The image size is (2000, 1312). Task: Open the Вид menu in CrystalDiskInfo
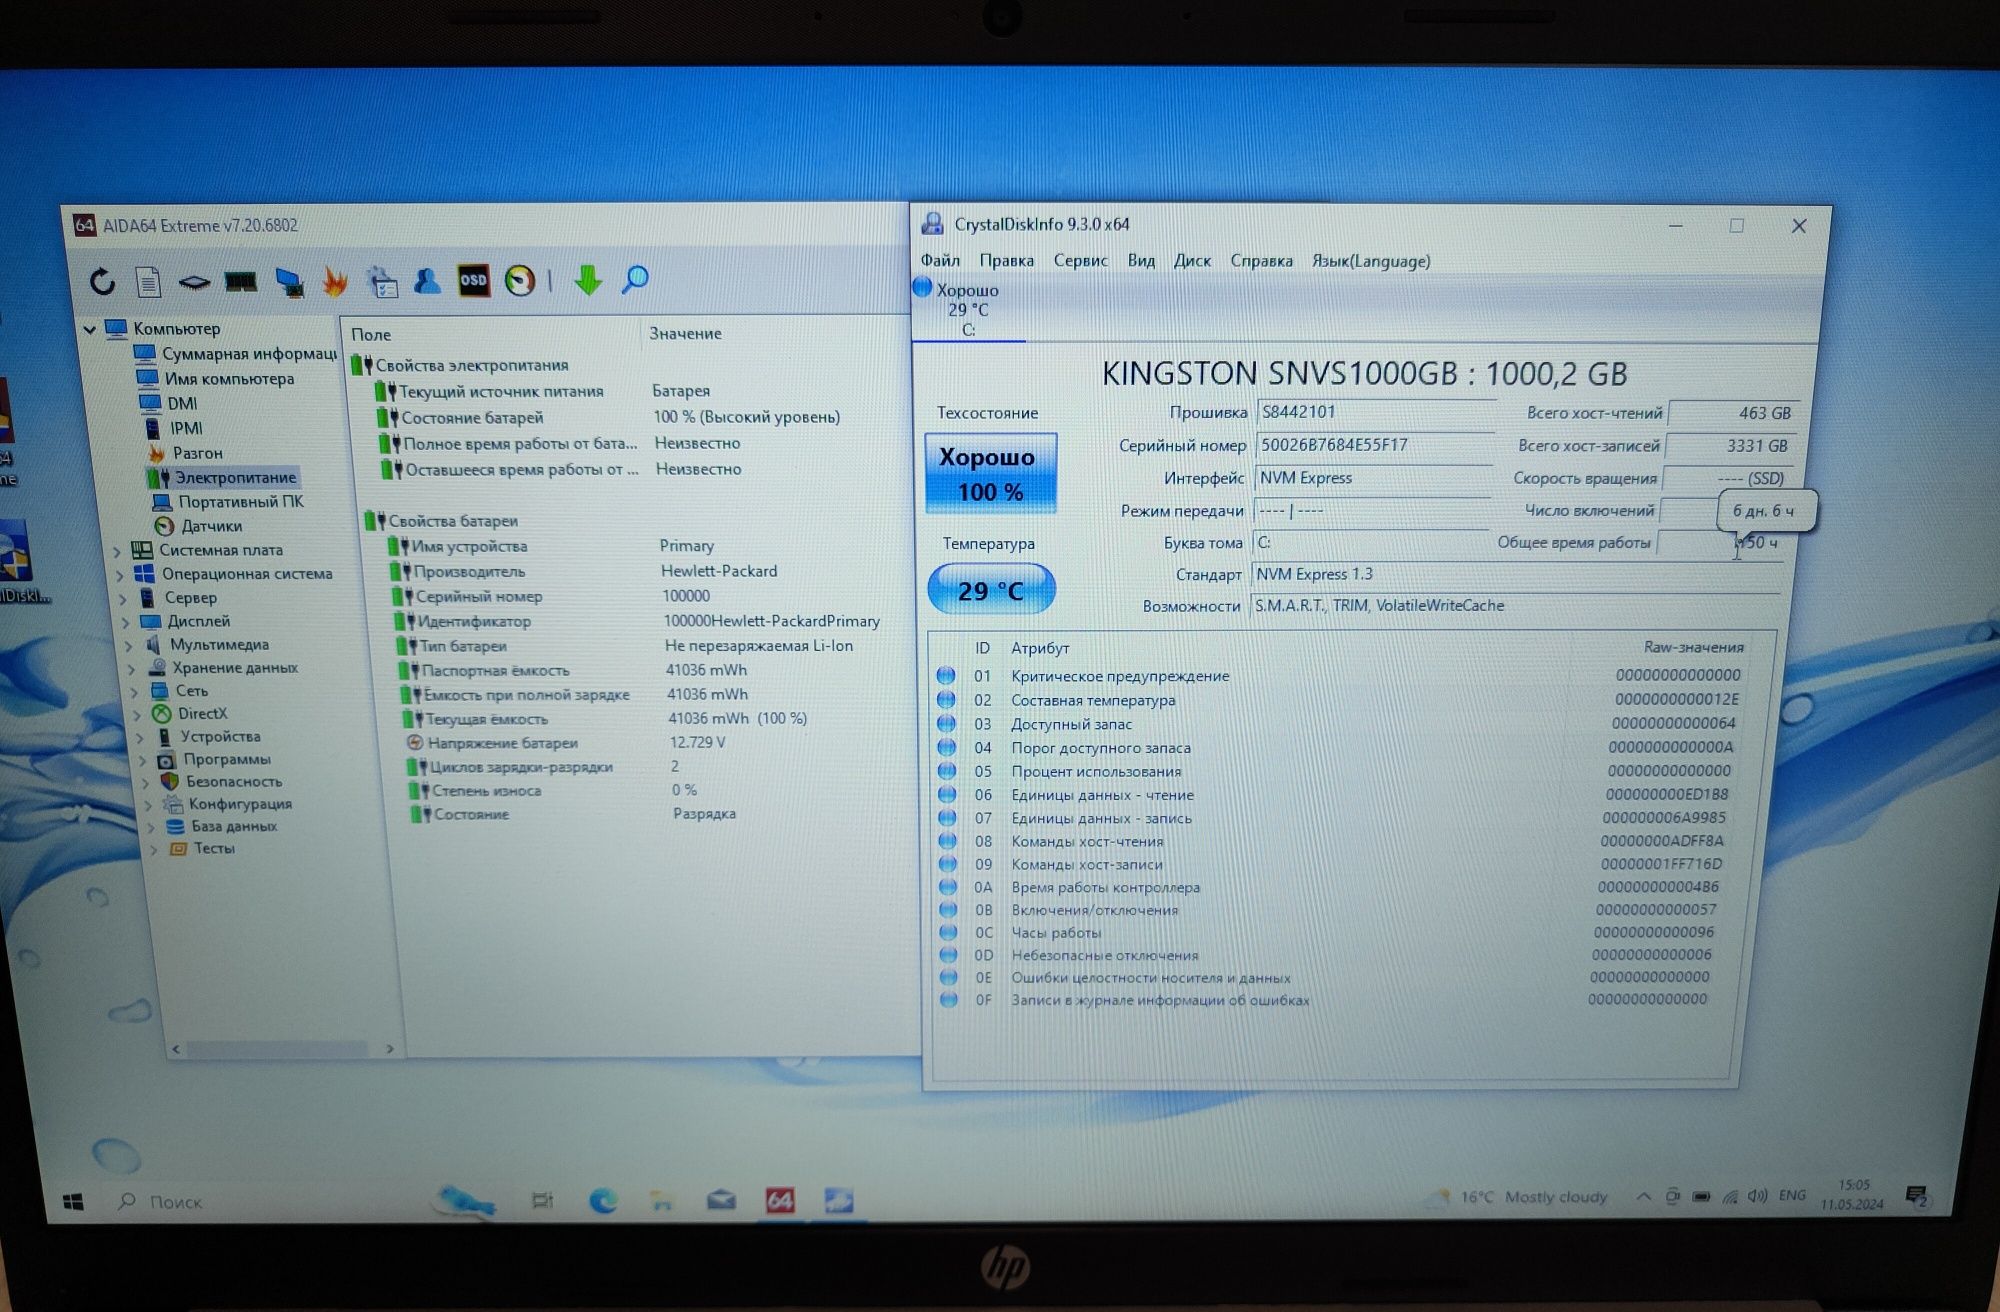click(1141, 261)
